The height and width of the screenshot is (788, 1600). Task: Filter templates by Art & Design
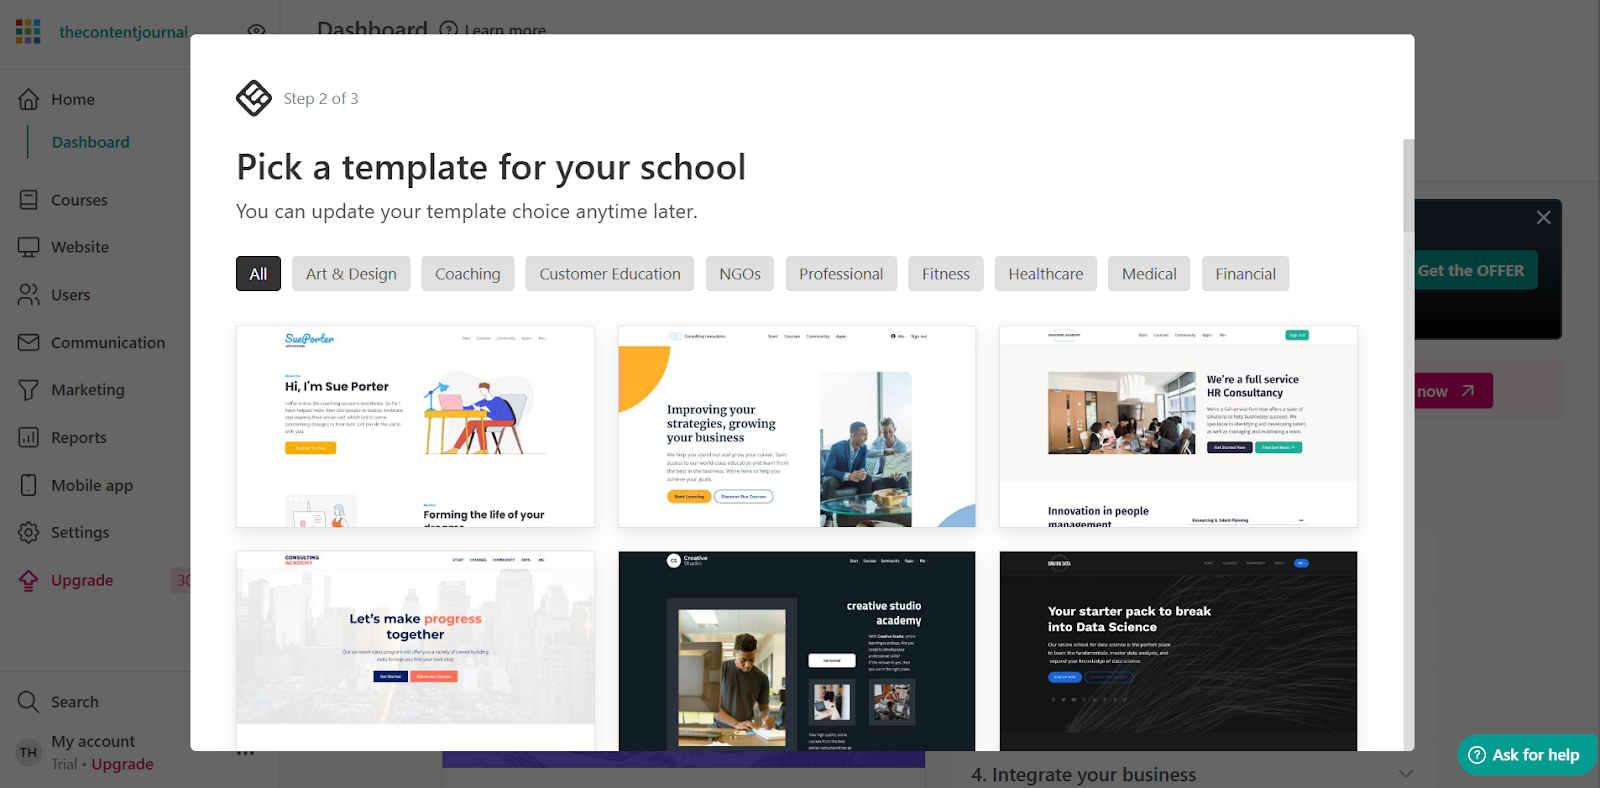[x=351, y=274]
